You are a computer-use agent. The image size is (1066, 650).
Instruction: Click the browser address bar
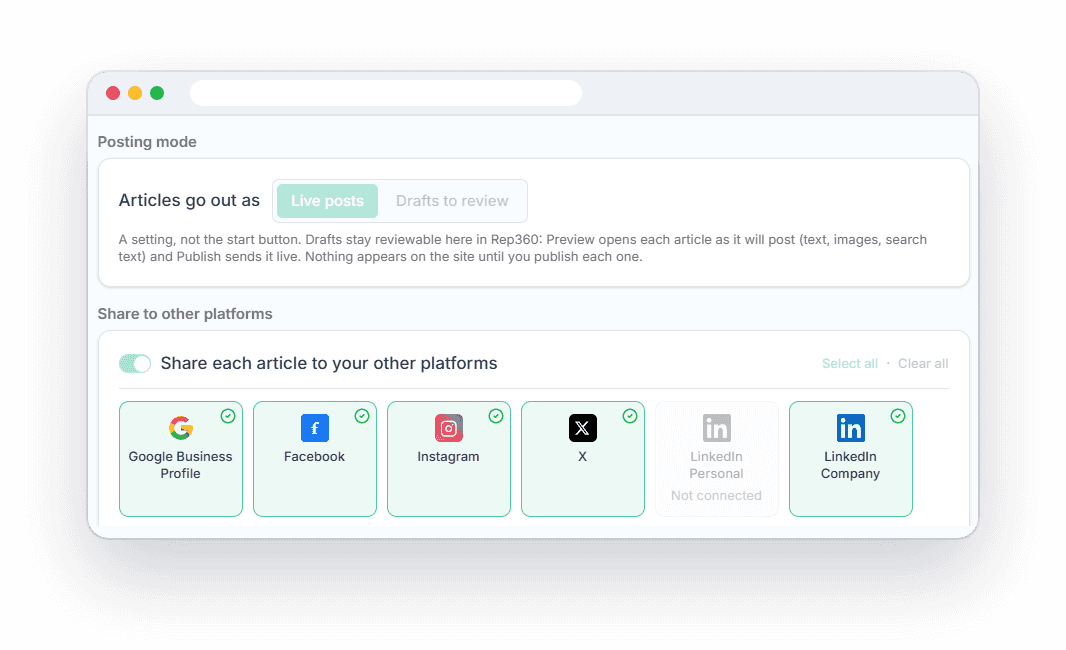(385, 93)
